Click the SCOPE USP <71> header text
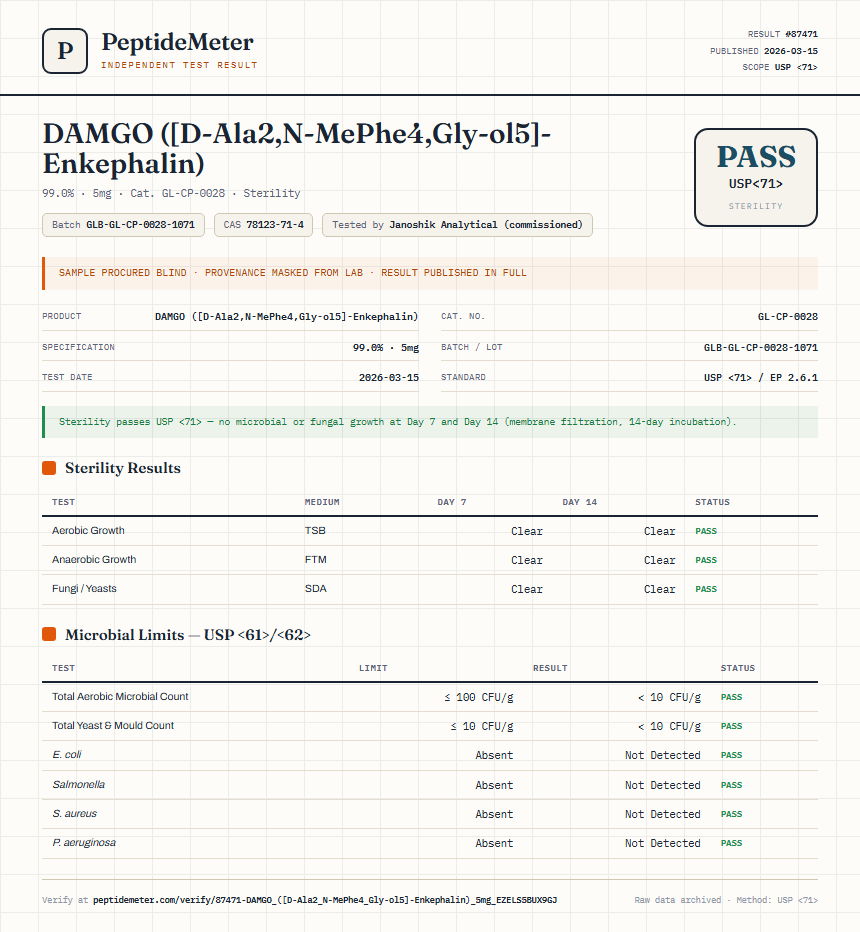 [780, 67]
